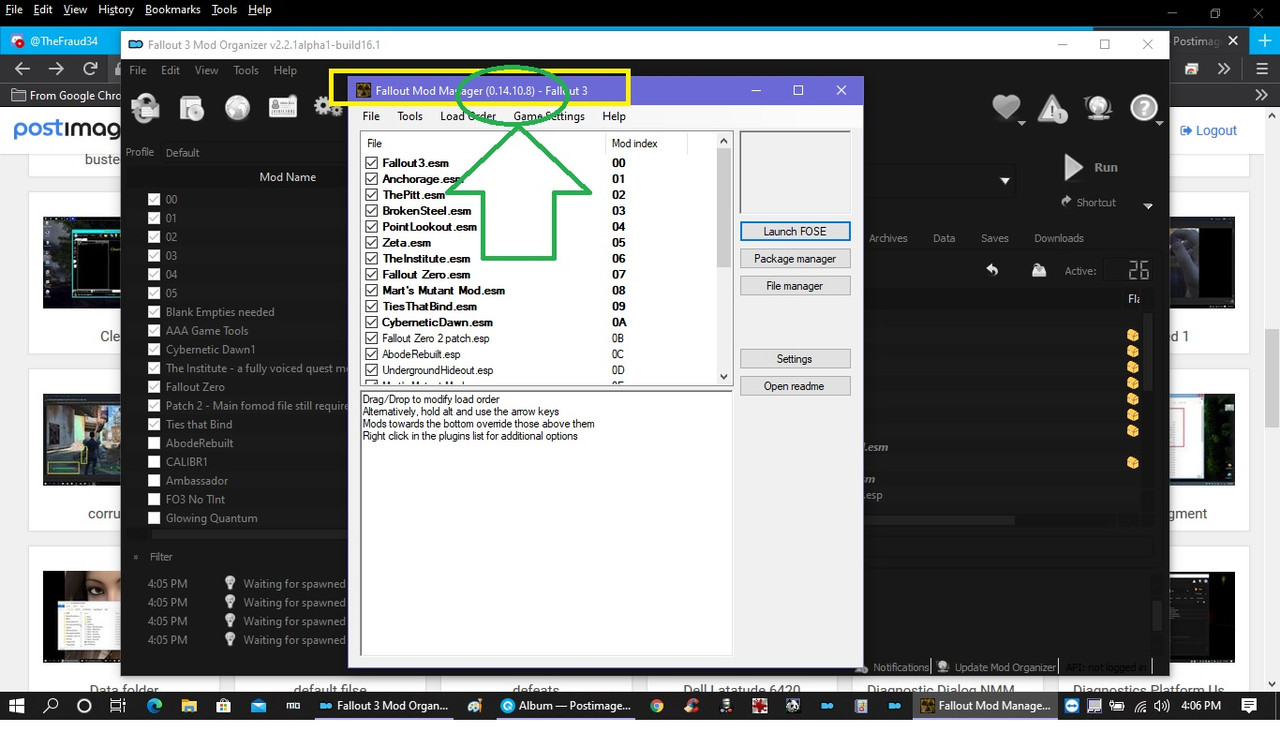Open Mail app from taskbar
The height and width of the screenshot is (750, 1280).
coord(258,705)
